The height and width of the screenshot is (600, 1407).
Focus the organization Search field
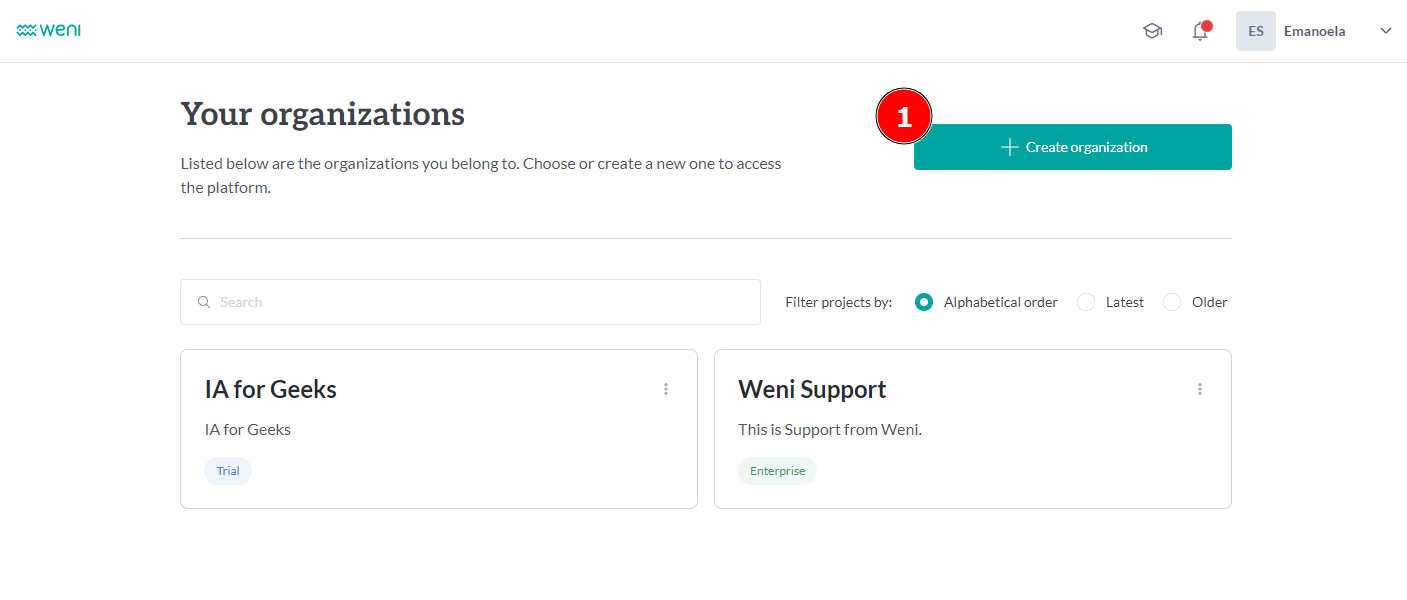tap(480, 302)
